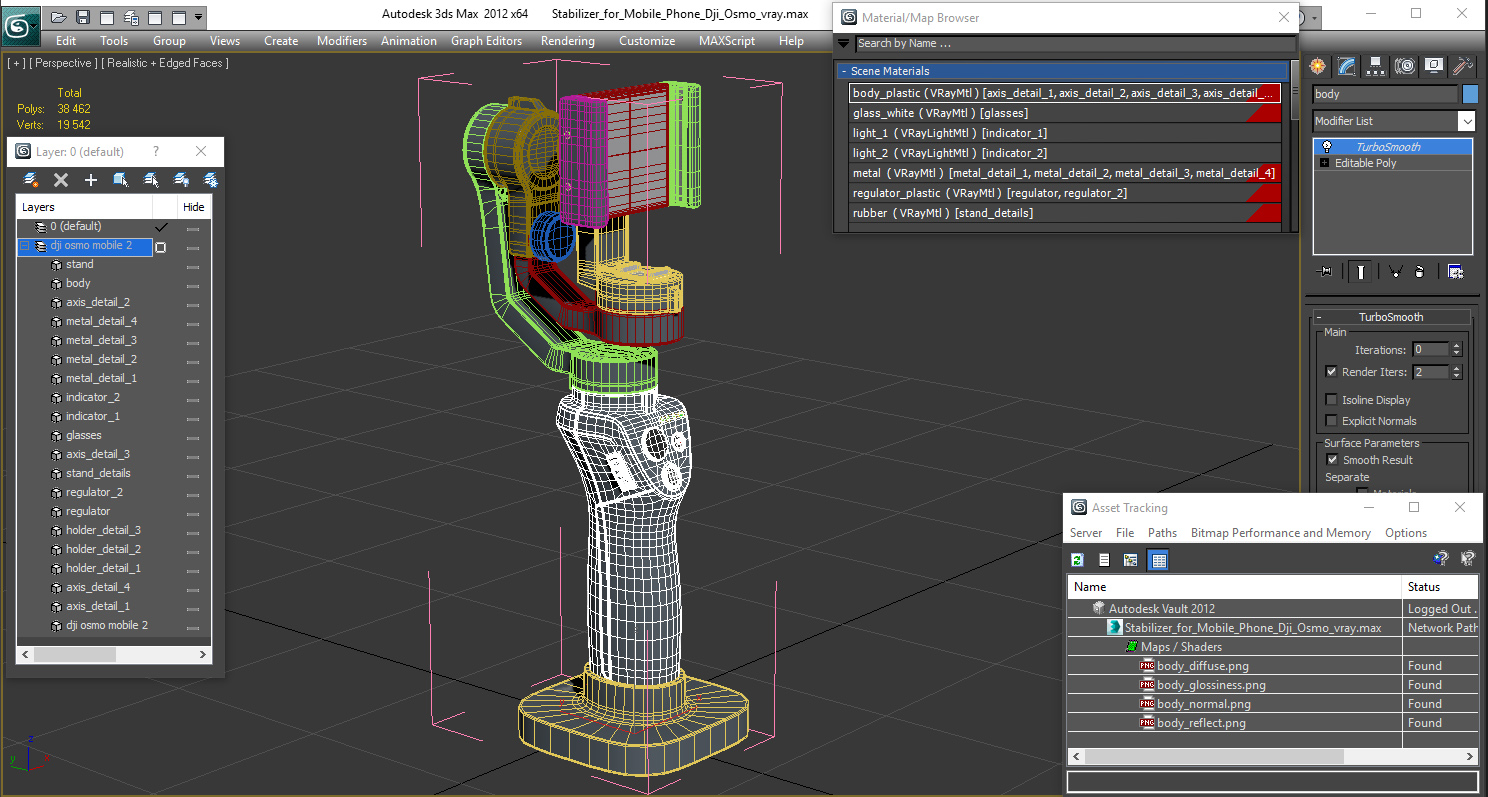This screenshot has height=797, width=1488.
Task: Collapse the dji osmo mobile 2 layer
Action: click(x=25, y=246)
